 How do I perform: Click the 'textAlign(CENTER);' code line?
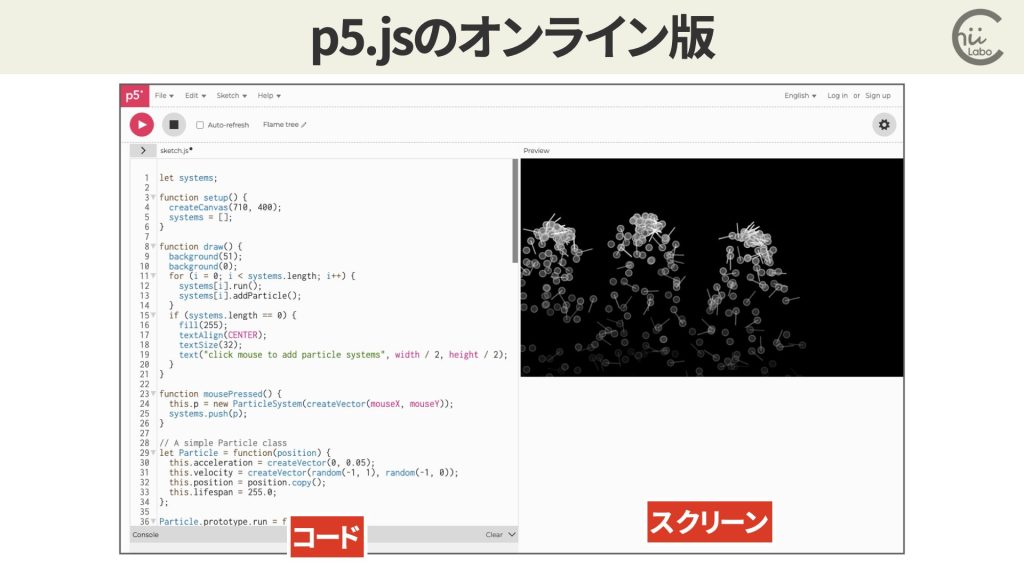[x=223, y=335]
